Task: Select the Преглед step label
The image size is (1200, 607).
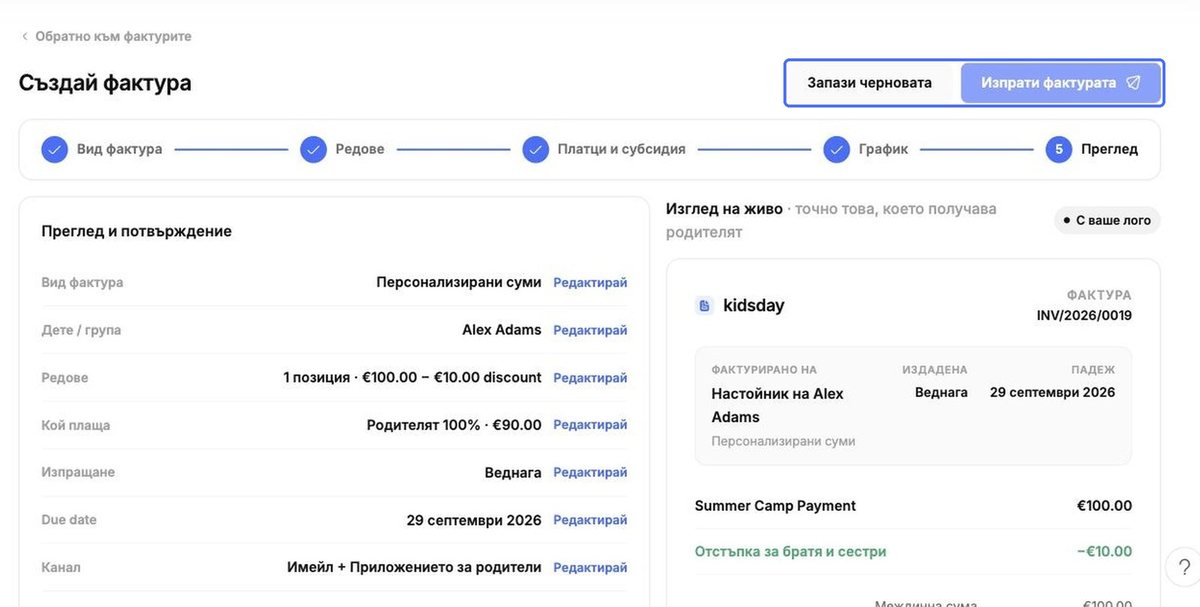Action: click(1110, 149)
